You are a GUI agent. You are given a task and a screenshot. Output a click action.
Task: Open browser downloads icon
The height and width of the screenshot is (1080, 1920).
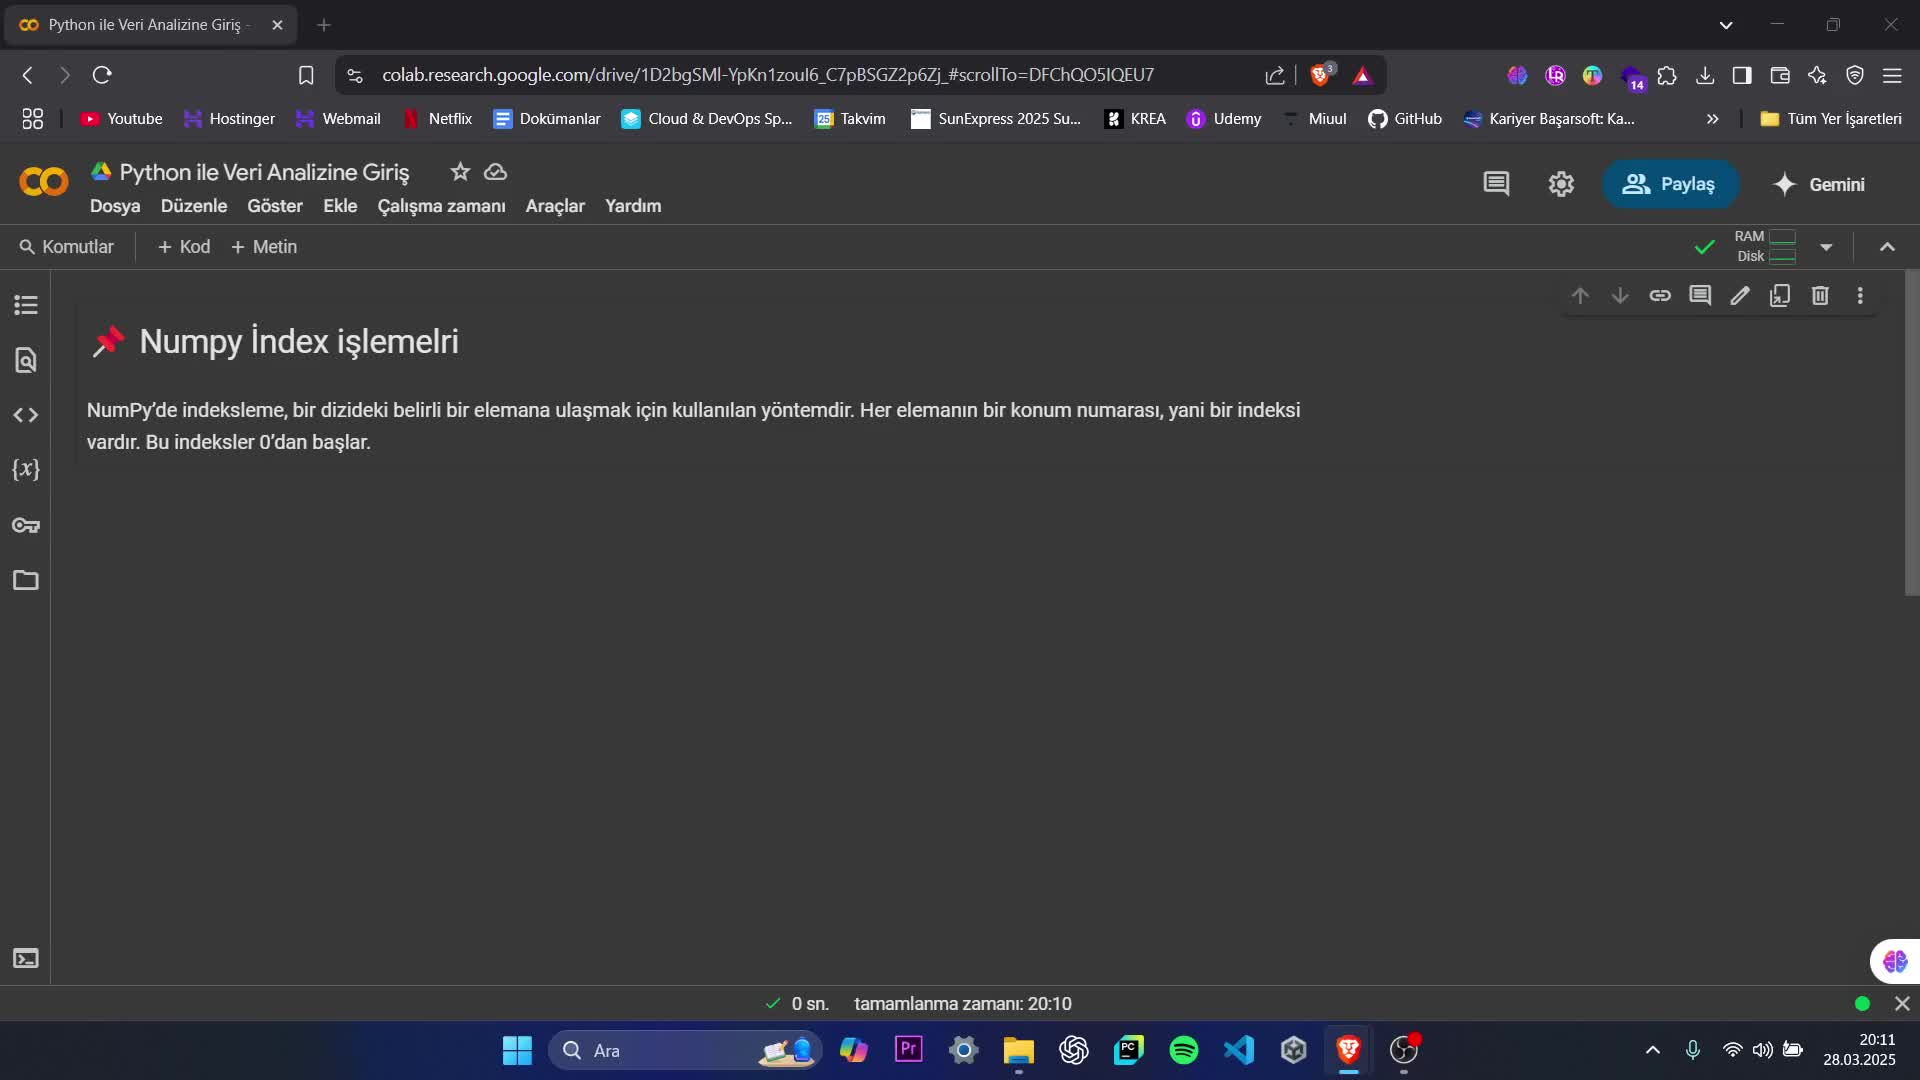(1705, 75)
